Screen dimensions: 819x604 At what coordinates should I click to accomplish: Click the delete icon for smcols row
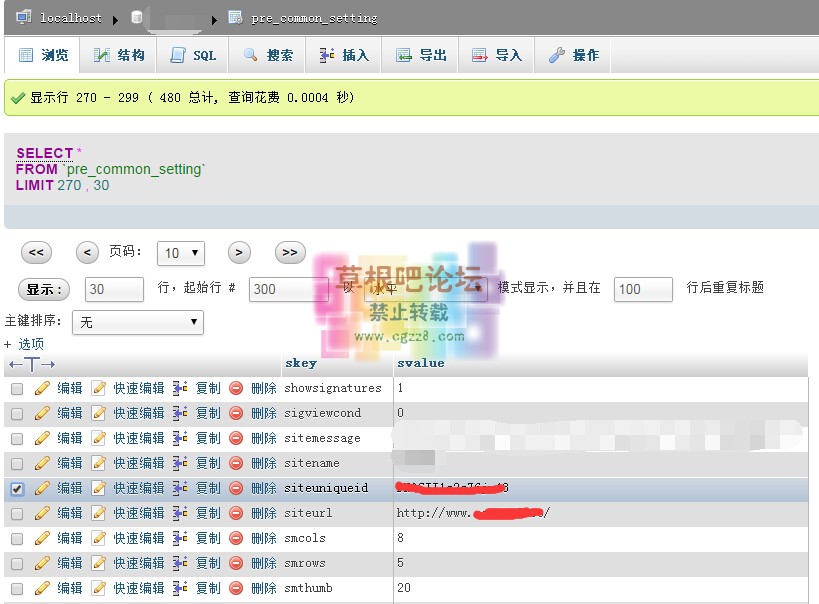point(236,538)
